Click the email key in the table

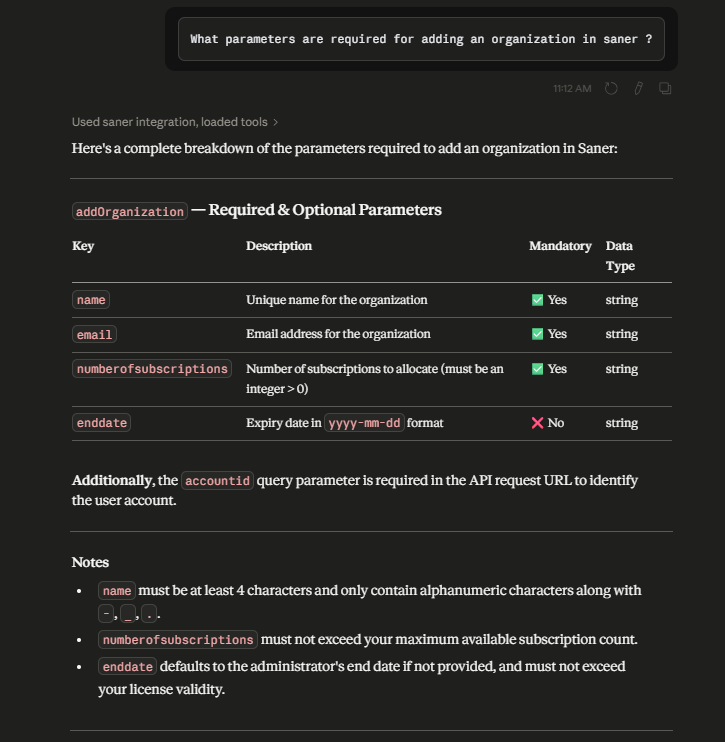pyautogui.click(x=94, y=334)
